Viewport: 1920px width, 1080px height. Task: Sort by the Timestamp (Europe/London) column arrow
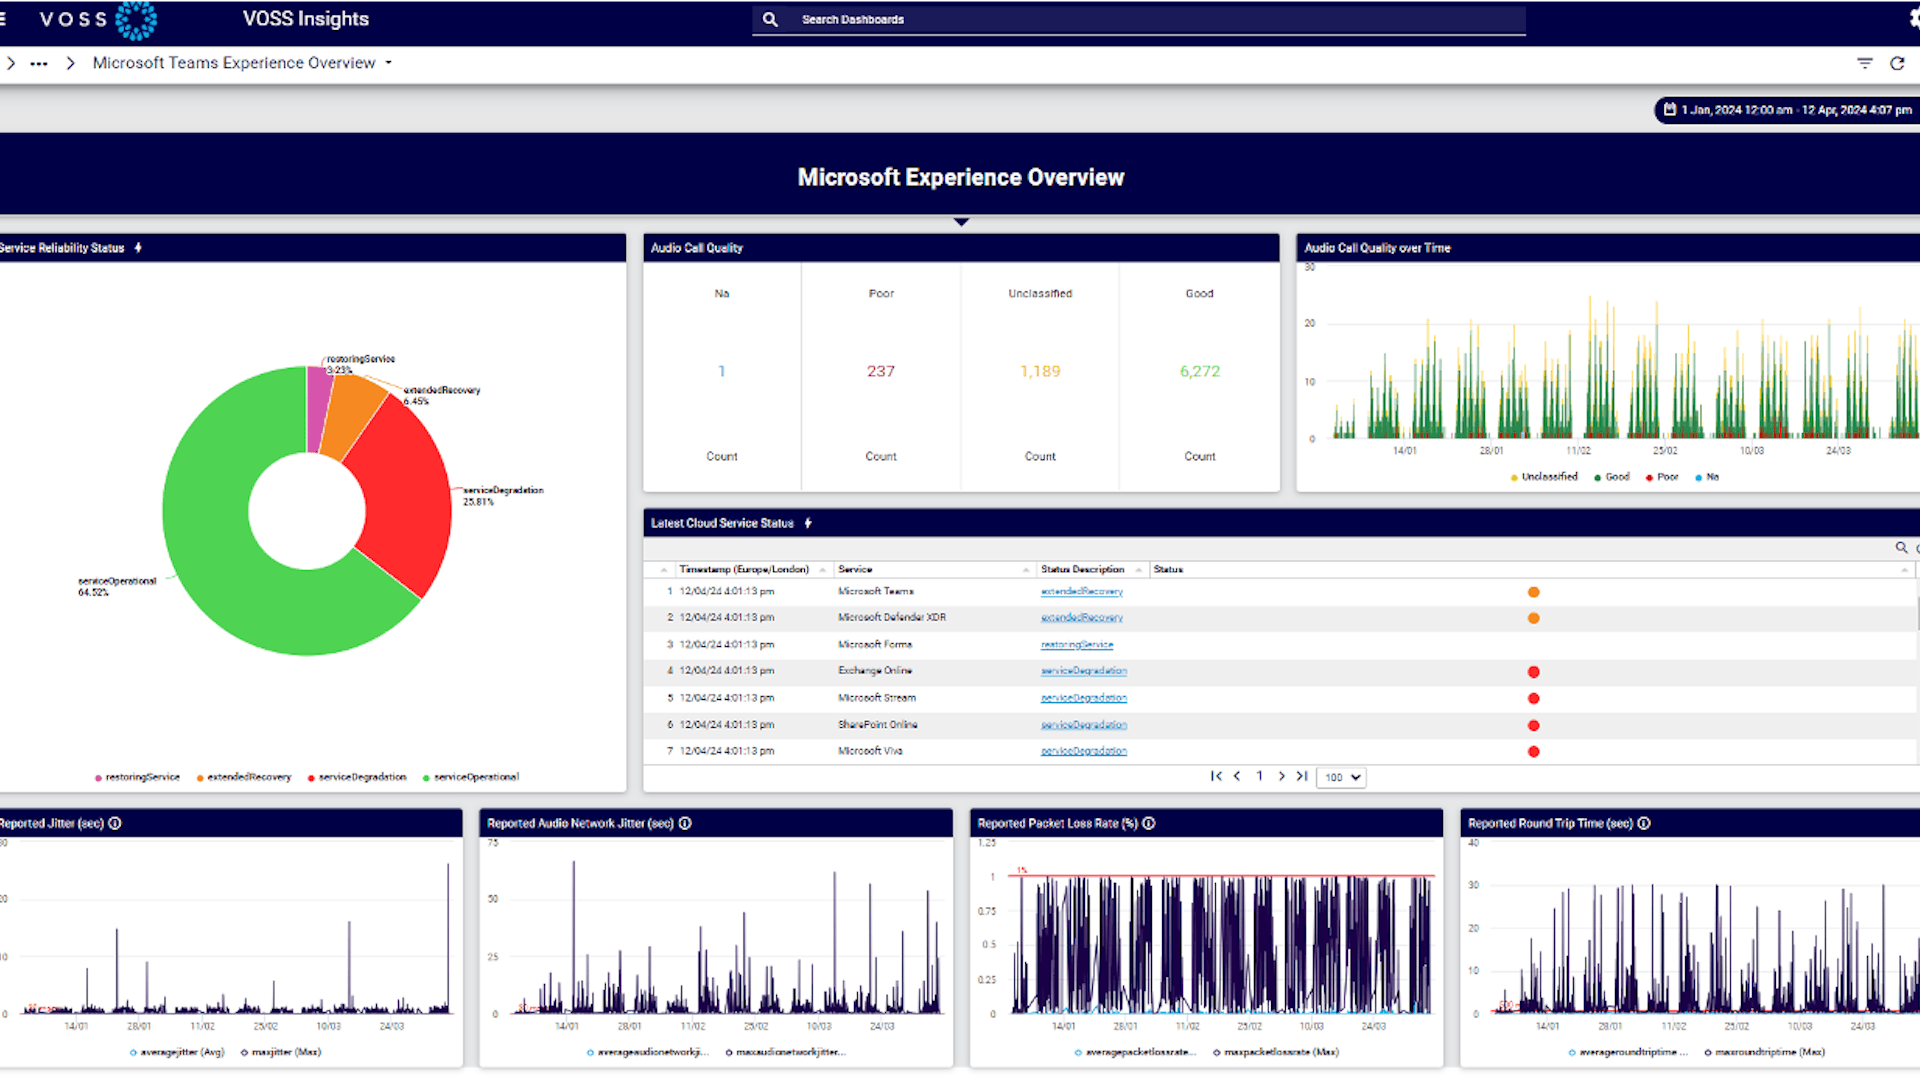tap(822, 570)
